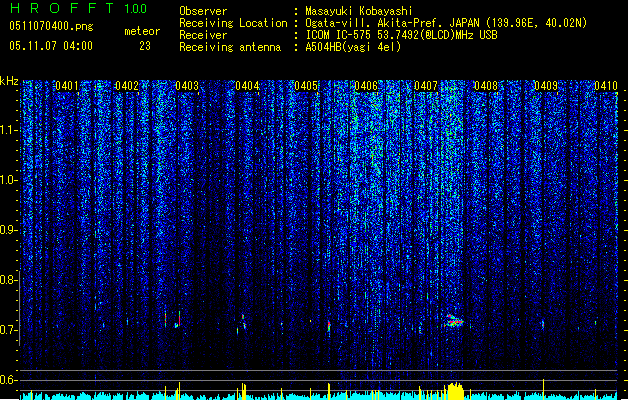Click the HROFFT program title
This screenshot has height=400, width=629.
point(62,8)
